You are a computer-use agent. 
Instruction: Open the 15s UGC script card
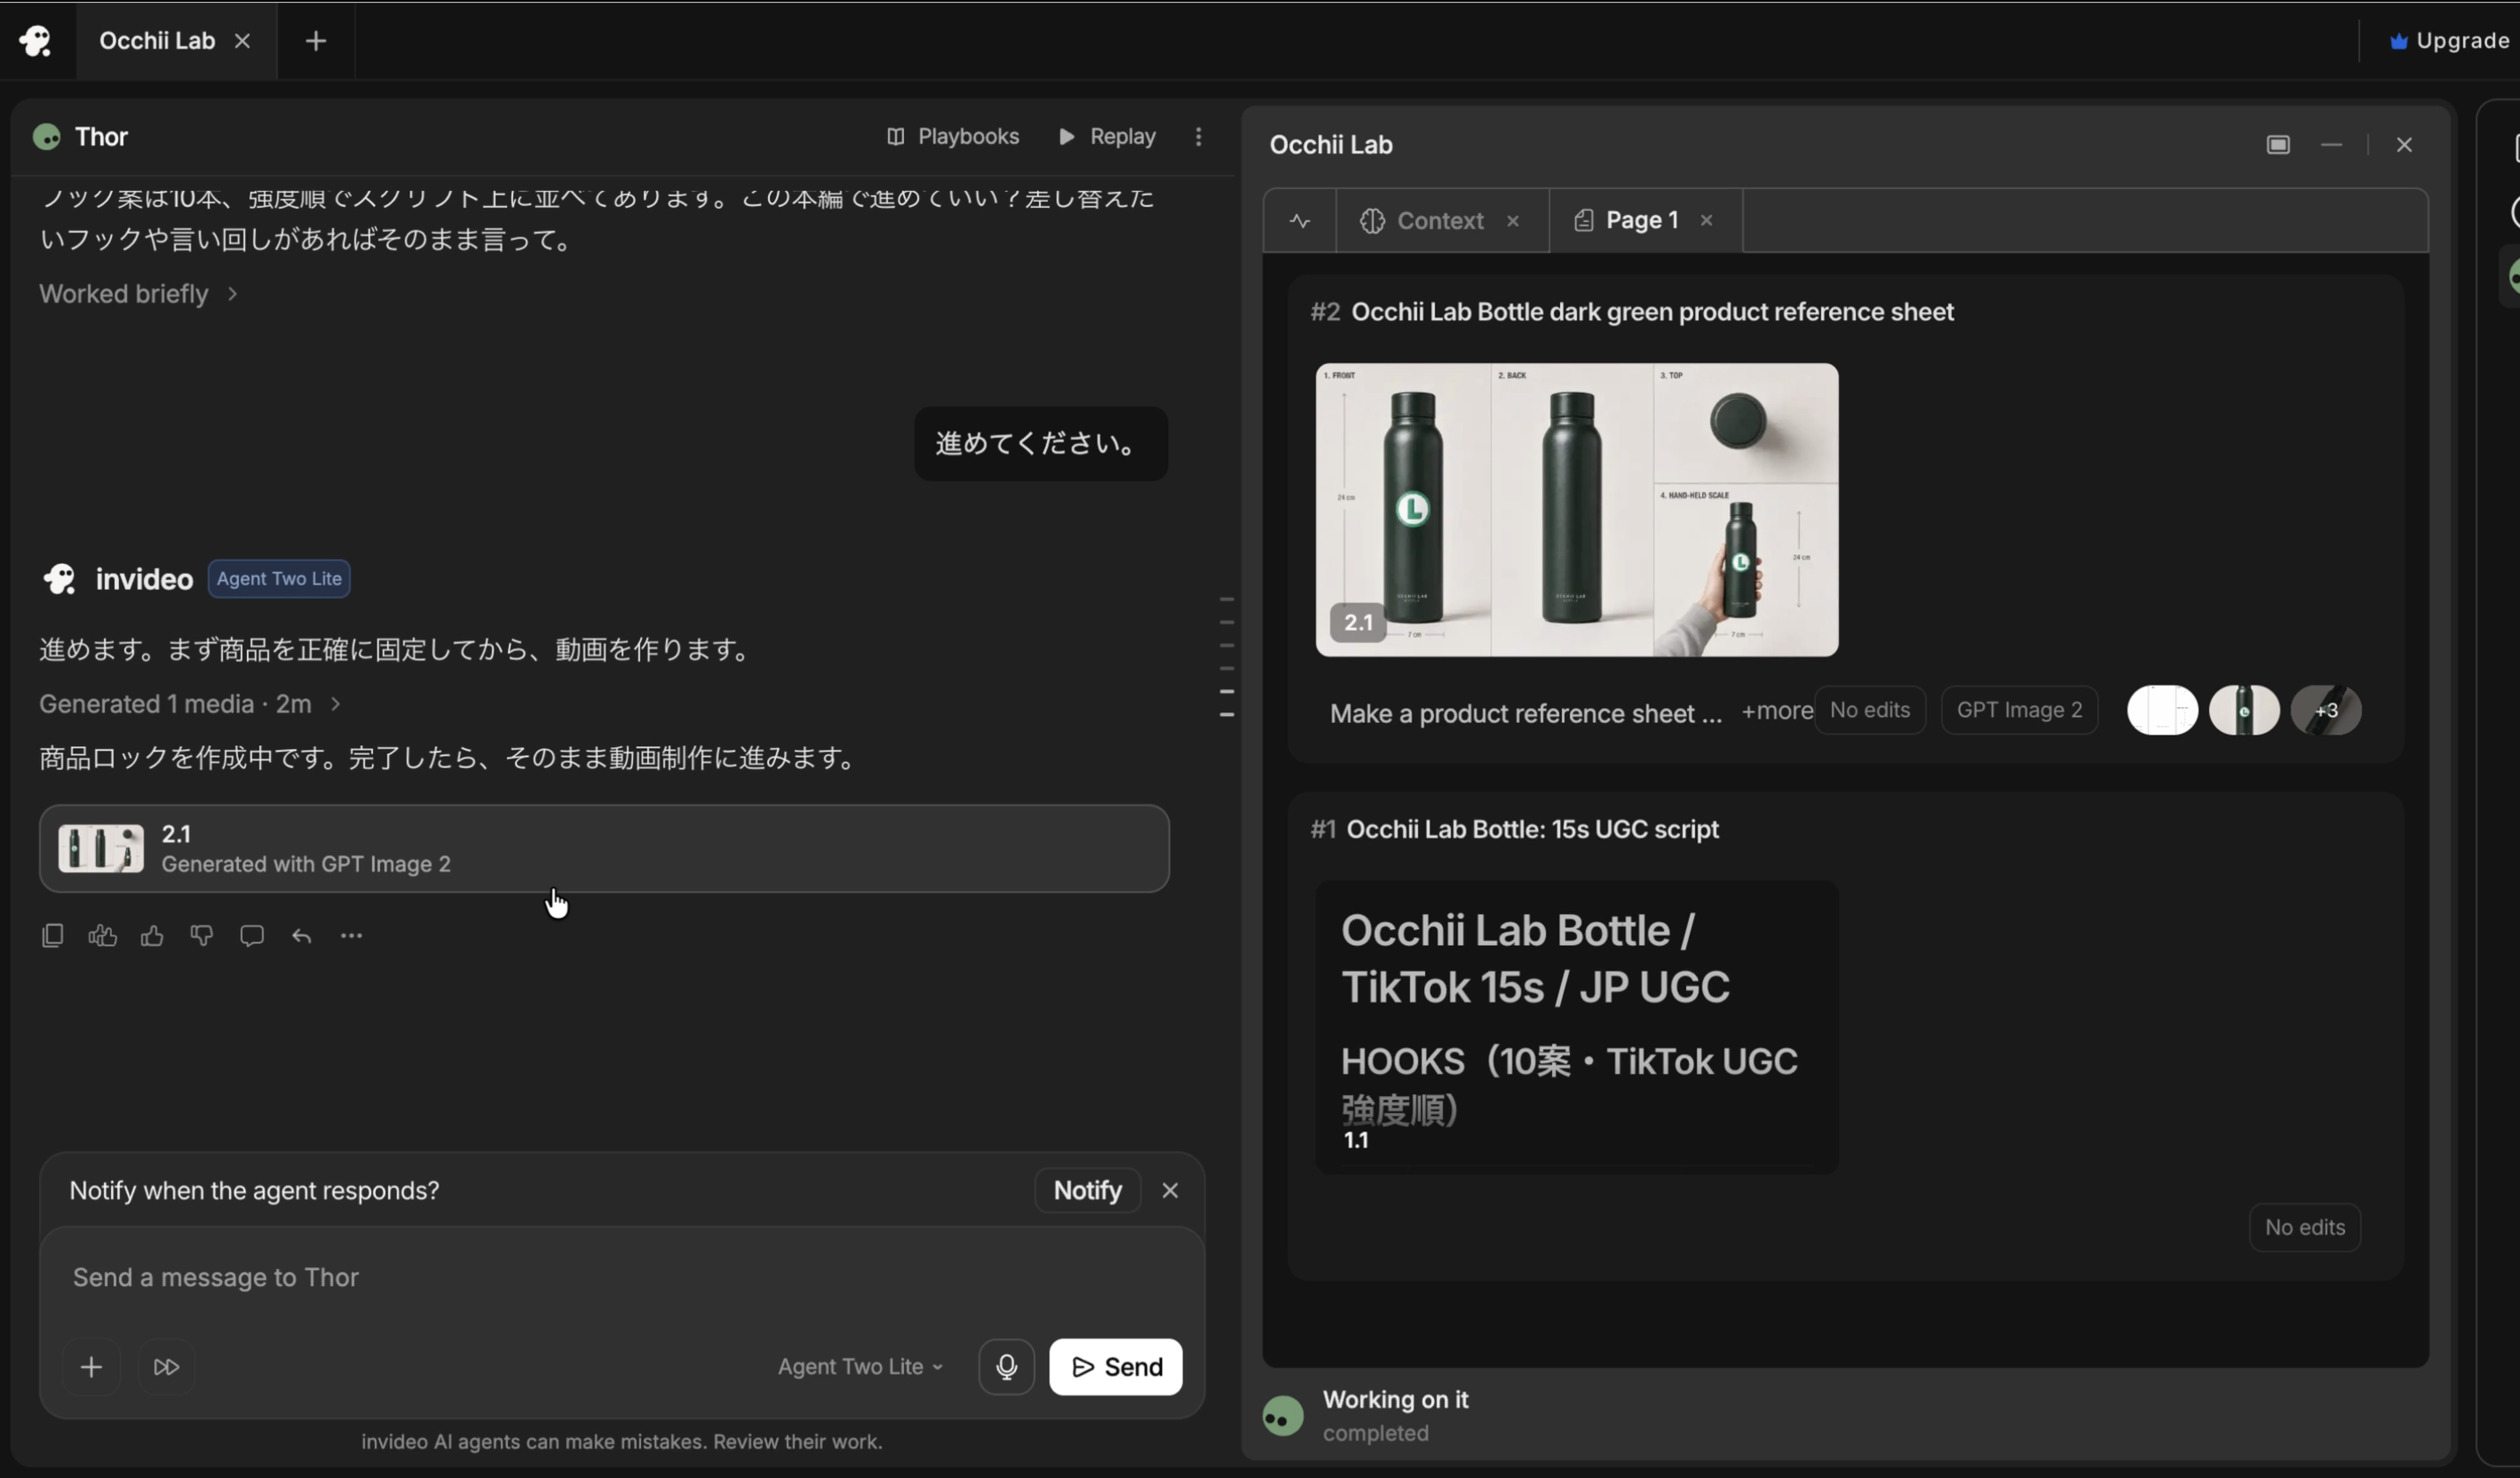[x=1576, y=1027]
